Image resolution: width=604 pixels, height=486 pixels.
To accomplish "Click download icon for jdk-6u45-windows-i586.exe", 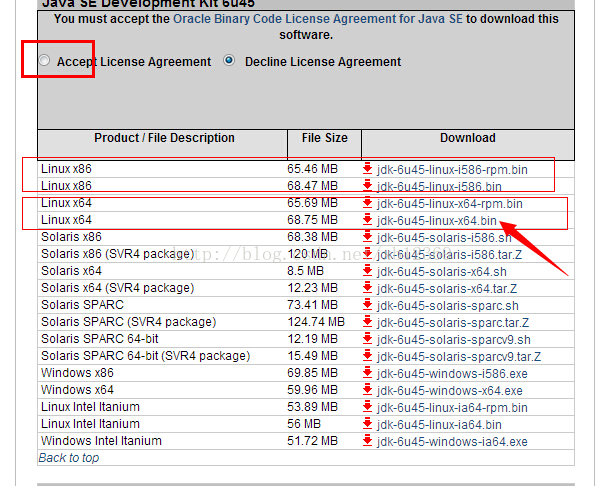I will (367, 373).
